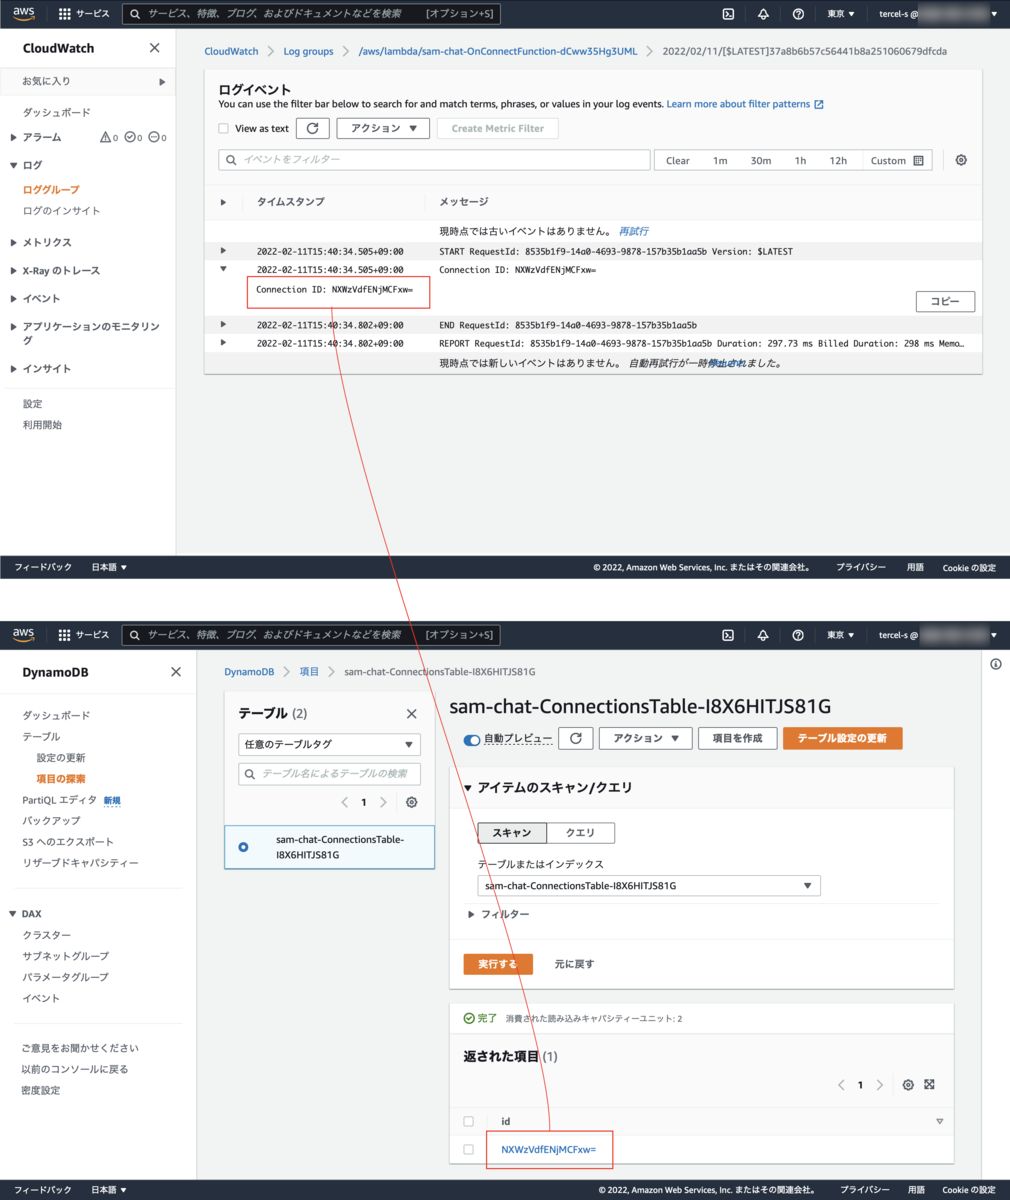
Task: Toggle 自動プレビュー switch in DynamoDB
Action: (472, 739)
